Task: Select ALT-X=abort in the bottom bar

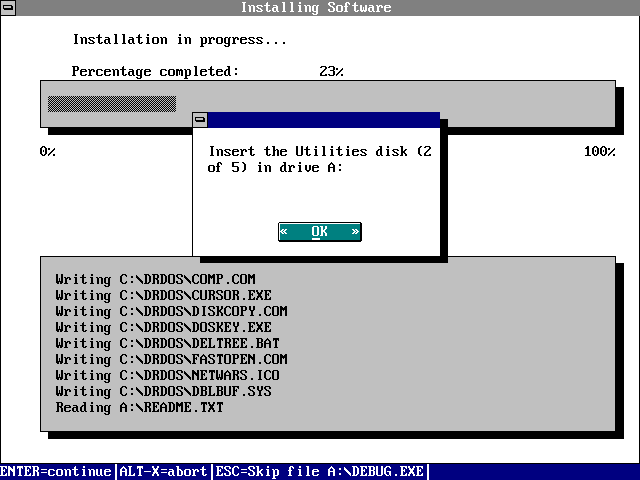Action: tap(164, 471)
